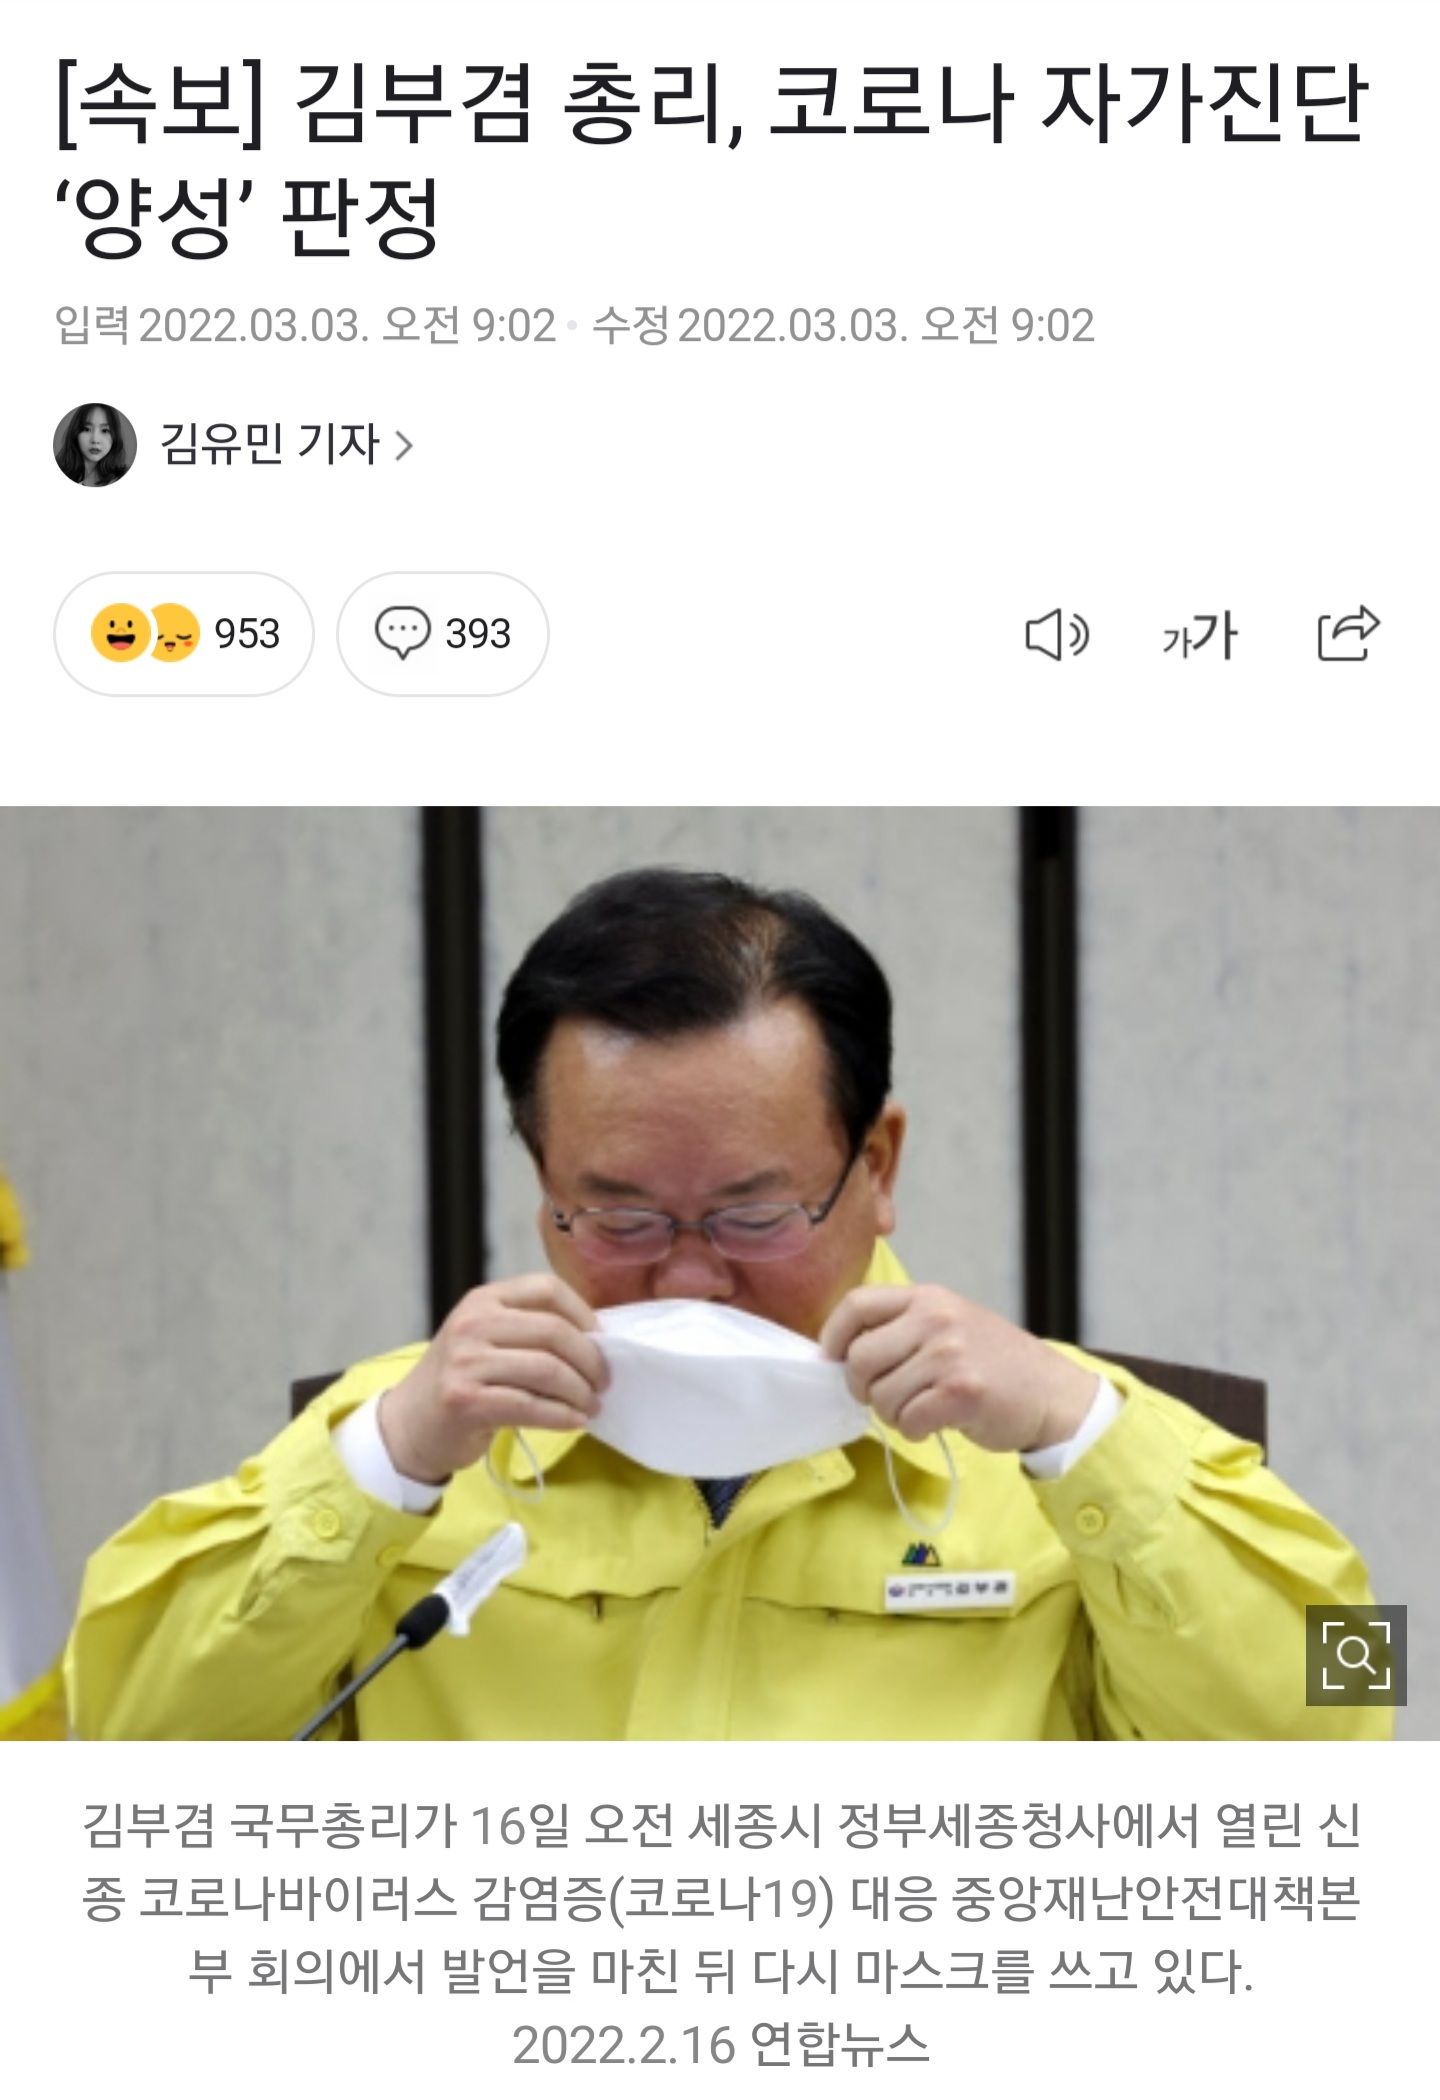Tap the 수정 2022.03.03. 오전 9:02 timestamp
This screenshot has height=2100, width=1440.
tap(843, 326)
